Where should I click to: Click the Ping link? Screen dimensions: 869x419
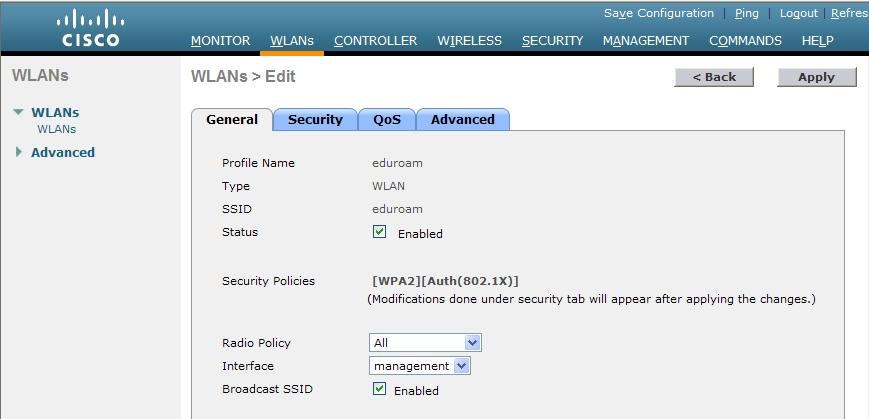tap(747, 13)
